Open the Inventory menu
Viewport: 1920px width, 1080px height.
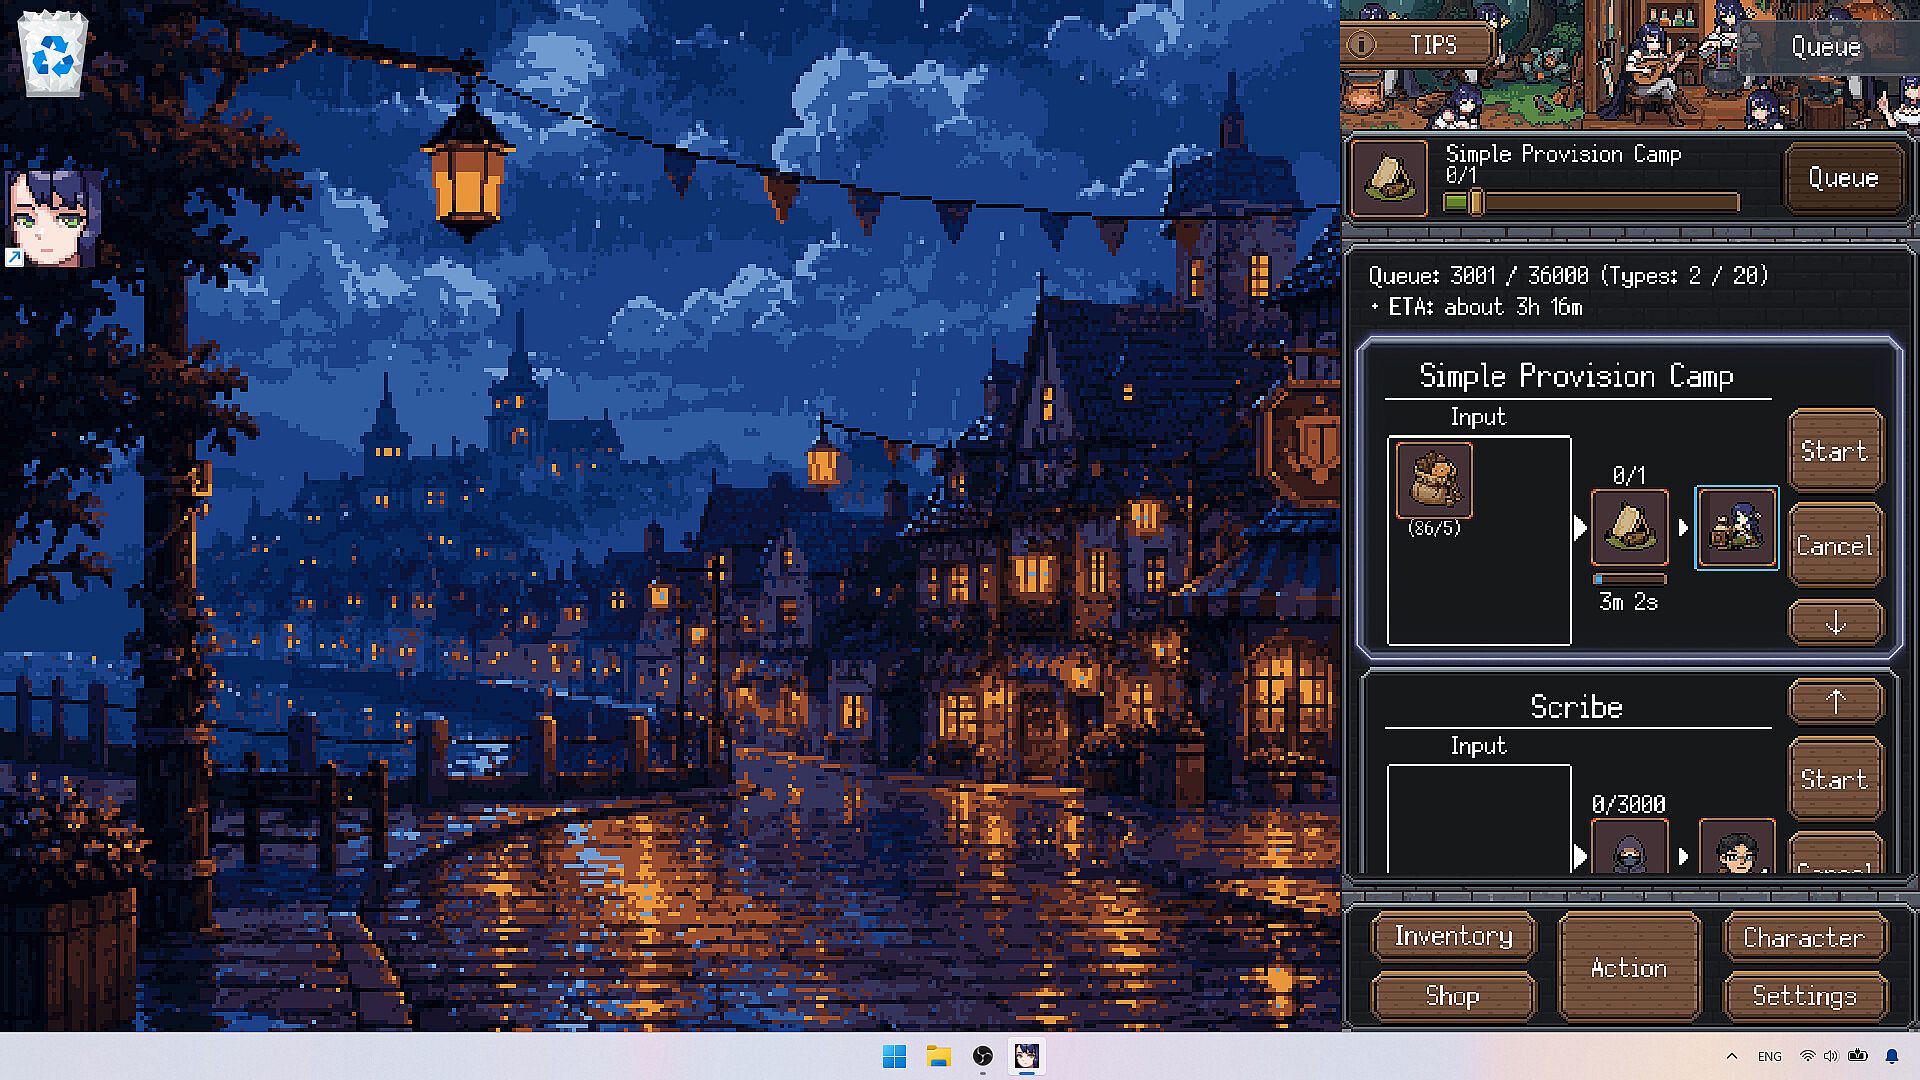[1453, 936]
